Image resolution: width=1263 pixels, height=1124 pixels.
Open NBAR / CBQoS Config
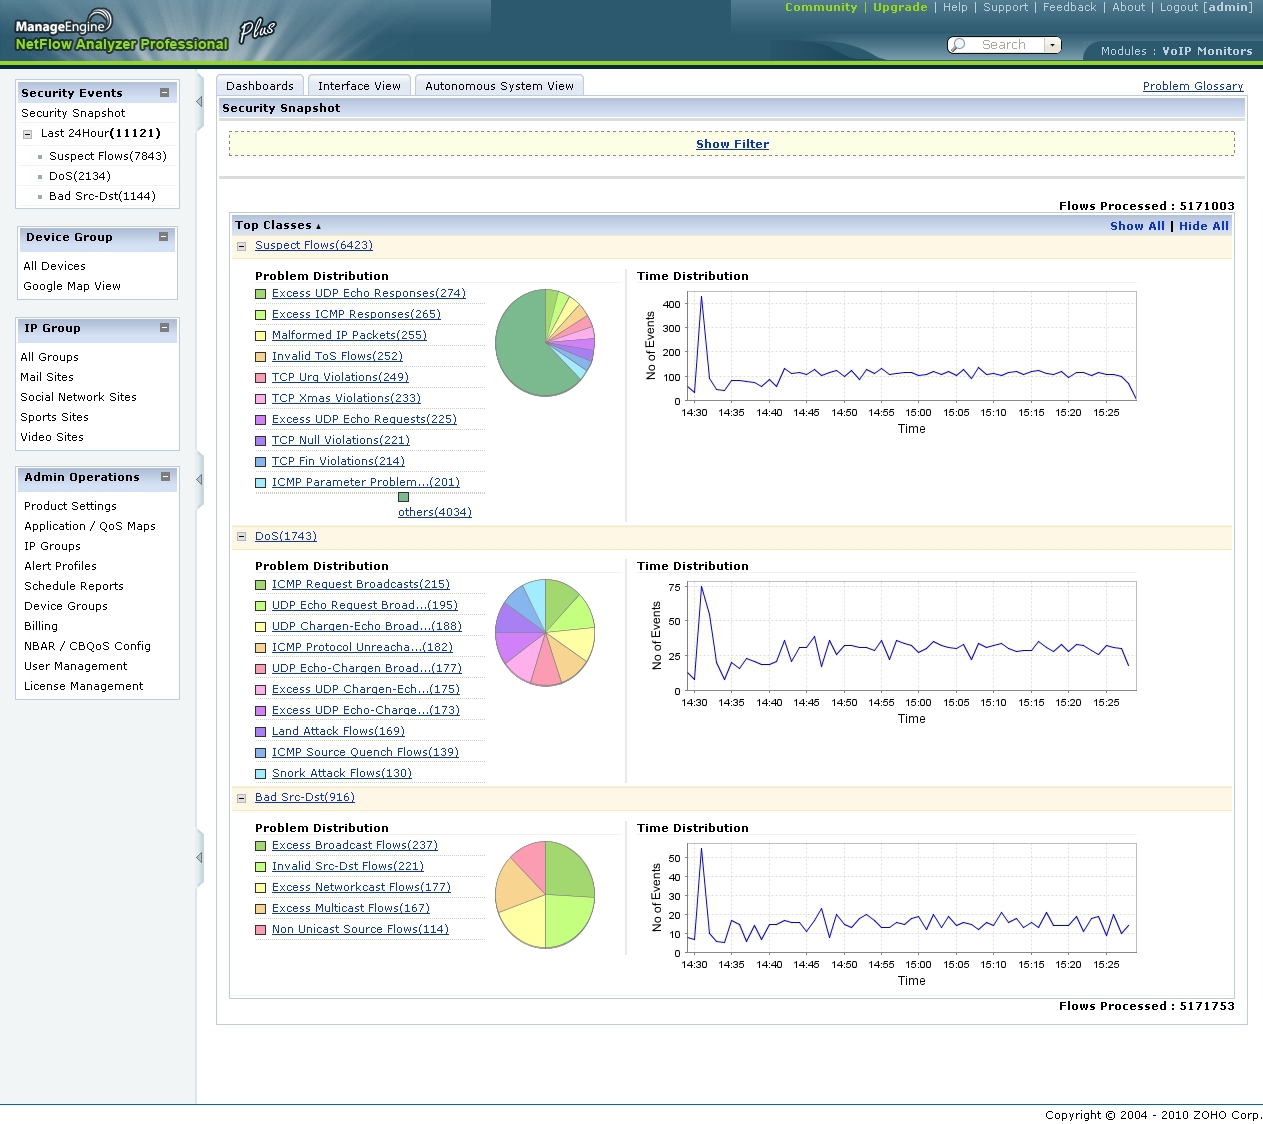coord(87,646)
